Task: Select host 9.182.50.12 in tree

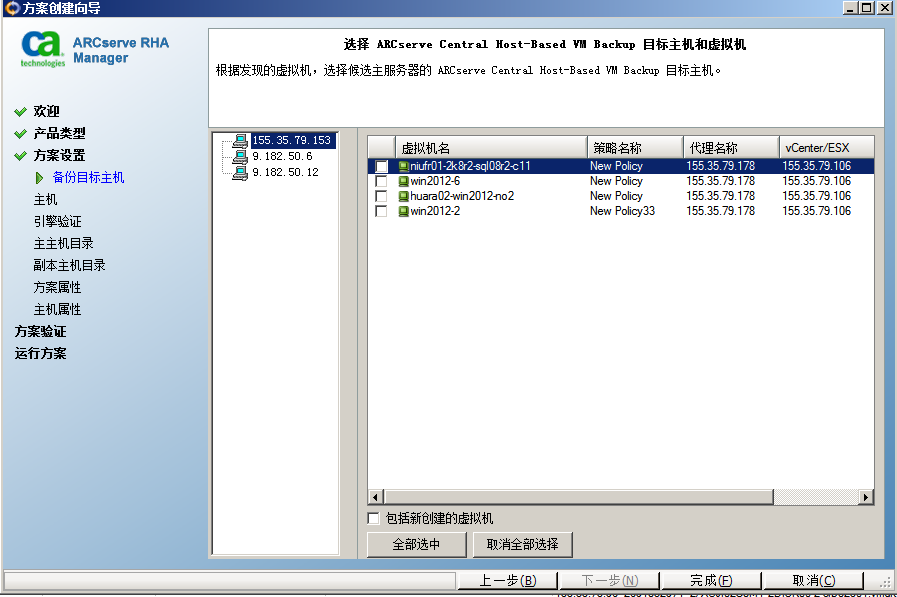Action: [x=285, y=172]
